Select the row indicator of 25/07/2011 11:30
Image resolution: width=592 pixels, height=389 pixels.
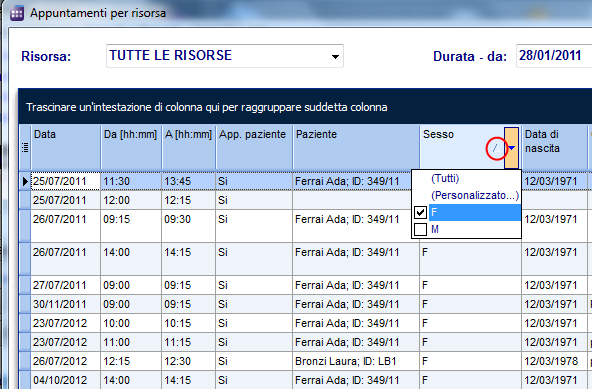tap(25, 181)
